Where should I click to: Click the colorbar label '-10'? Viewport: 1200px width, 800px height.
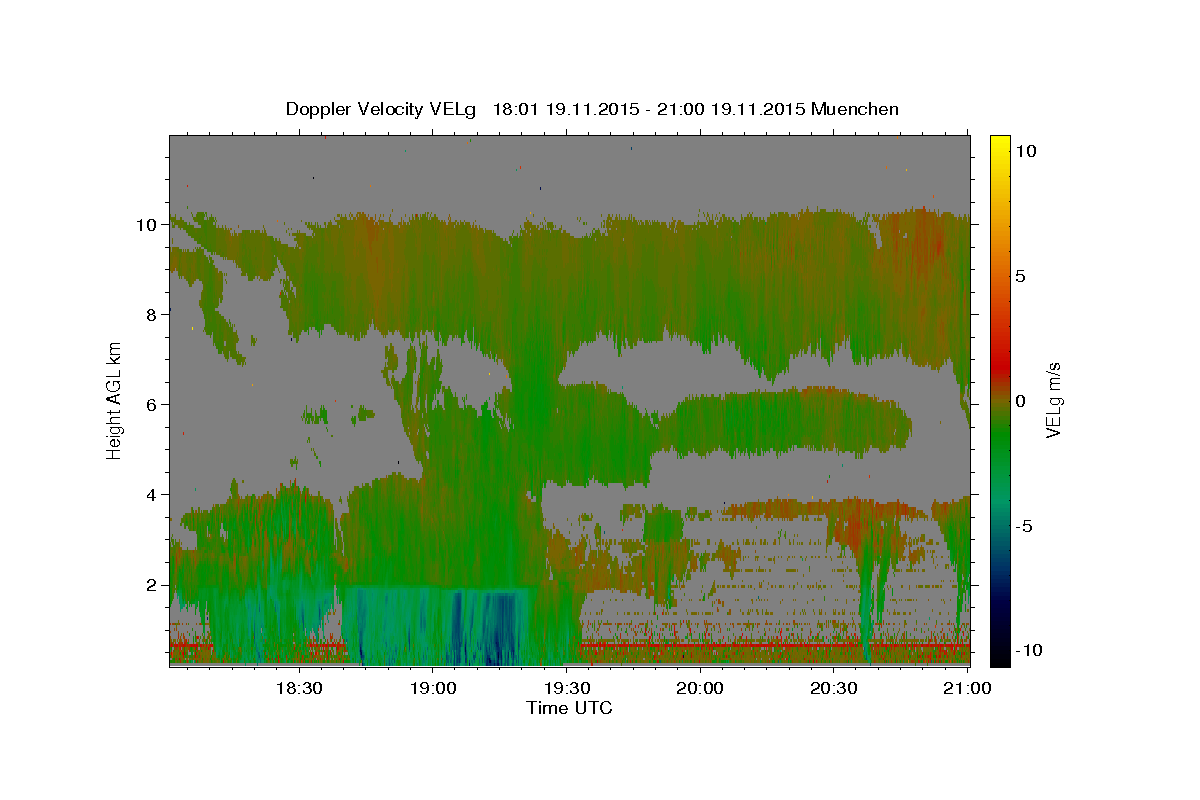[x=1029, y=650]
